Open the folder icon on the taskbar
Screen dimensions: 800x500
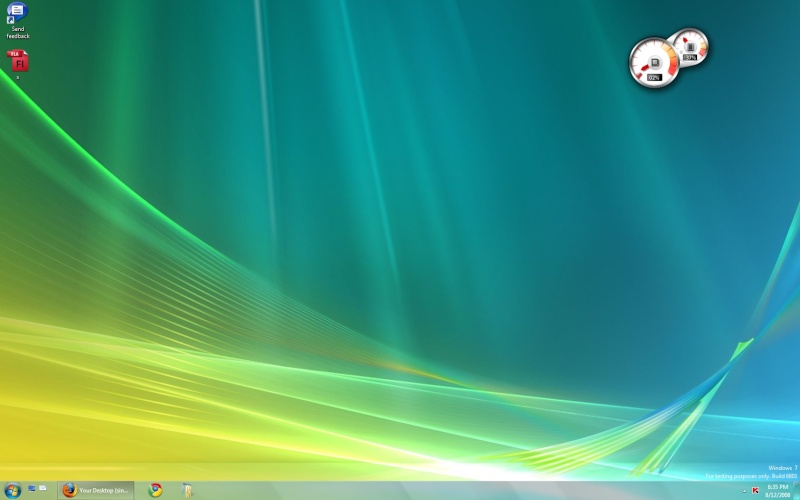(x=187, y=490)
